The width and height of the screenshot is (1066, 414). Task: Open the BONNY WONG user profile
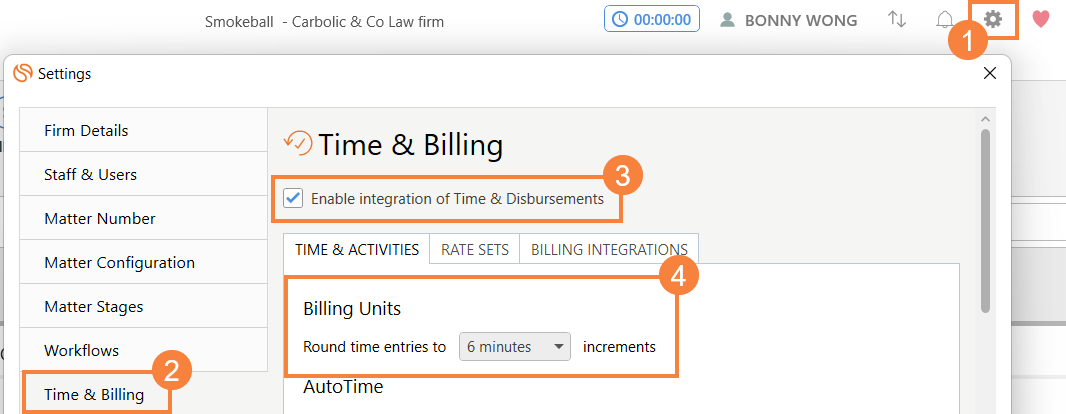pos(789,20)
